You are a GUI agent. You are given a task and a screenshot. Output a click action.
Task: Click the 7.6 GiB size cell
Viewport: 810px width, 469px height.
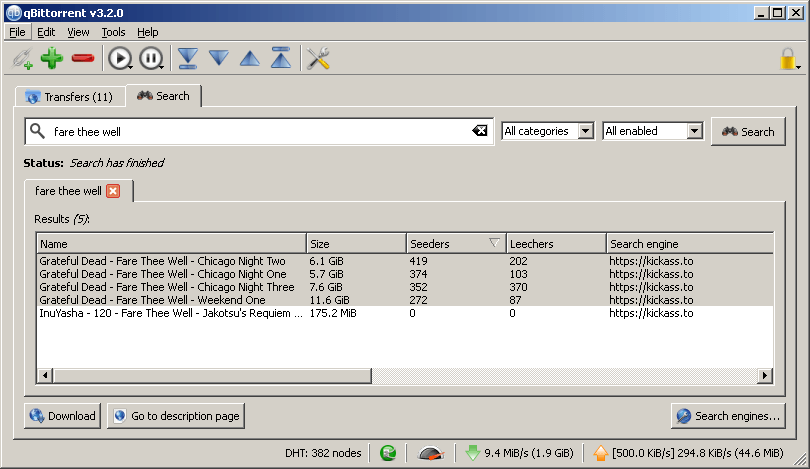point(326,287)
